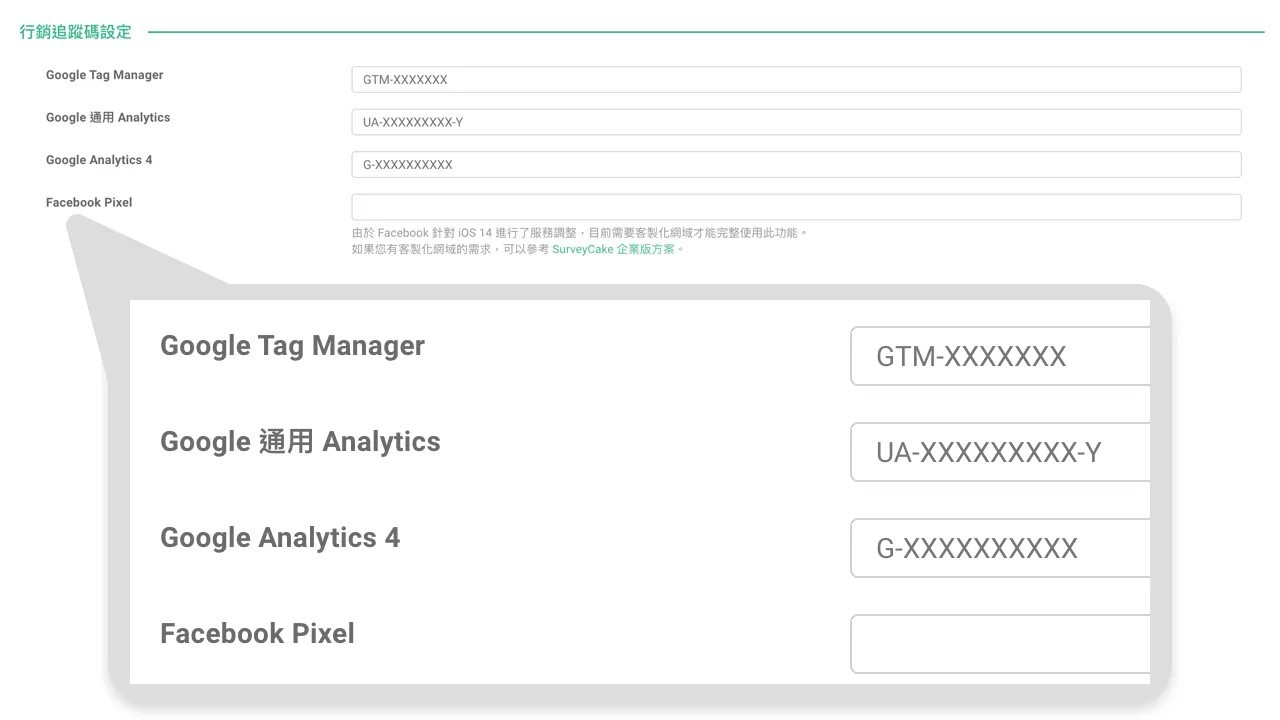1280x720 pixels.
Task: Click the 如果您有客製化網域的需求 hint text
Action: click(x=450, y=250)
